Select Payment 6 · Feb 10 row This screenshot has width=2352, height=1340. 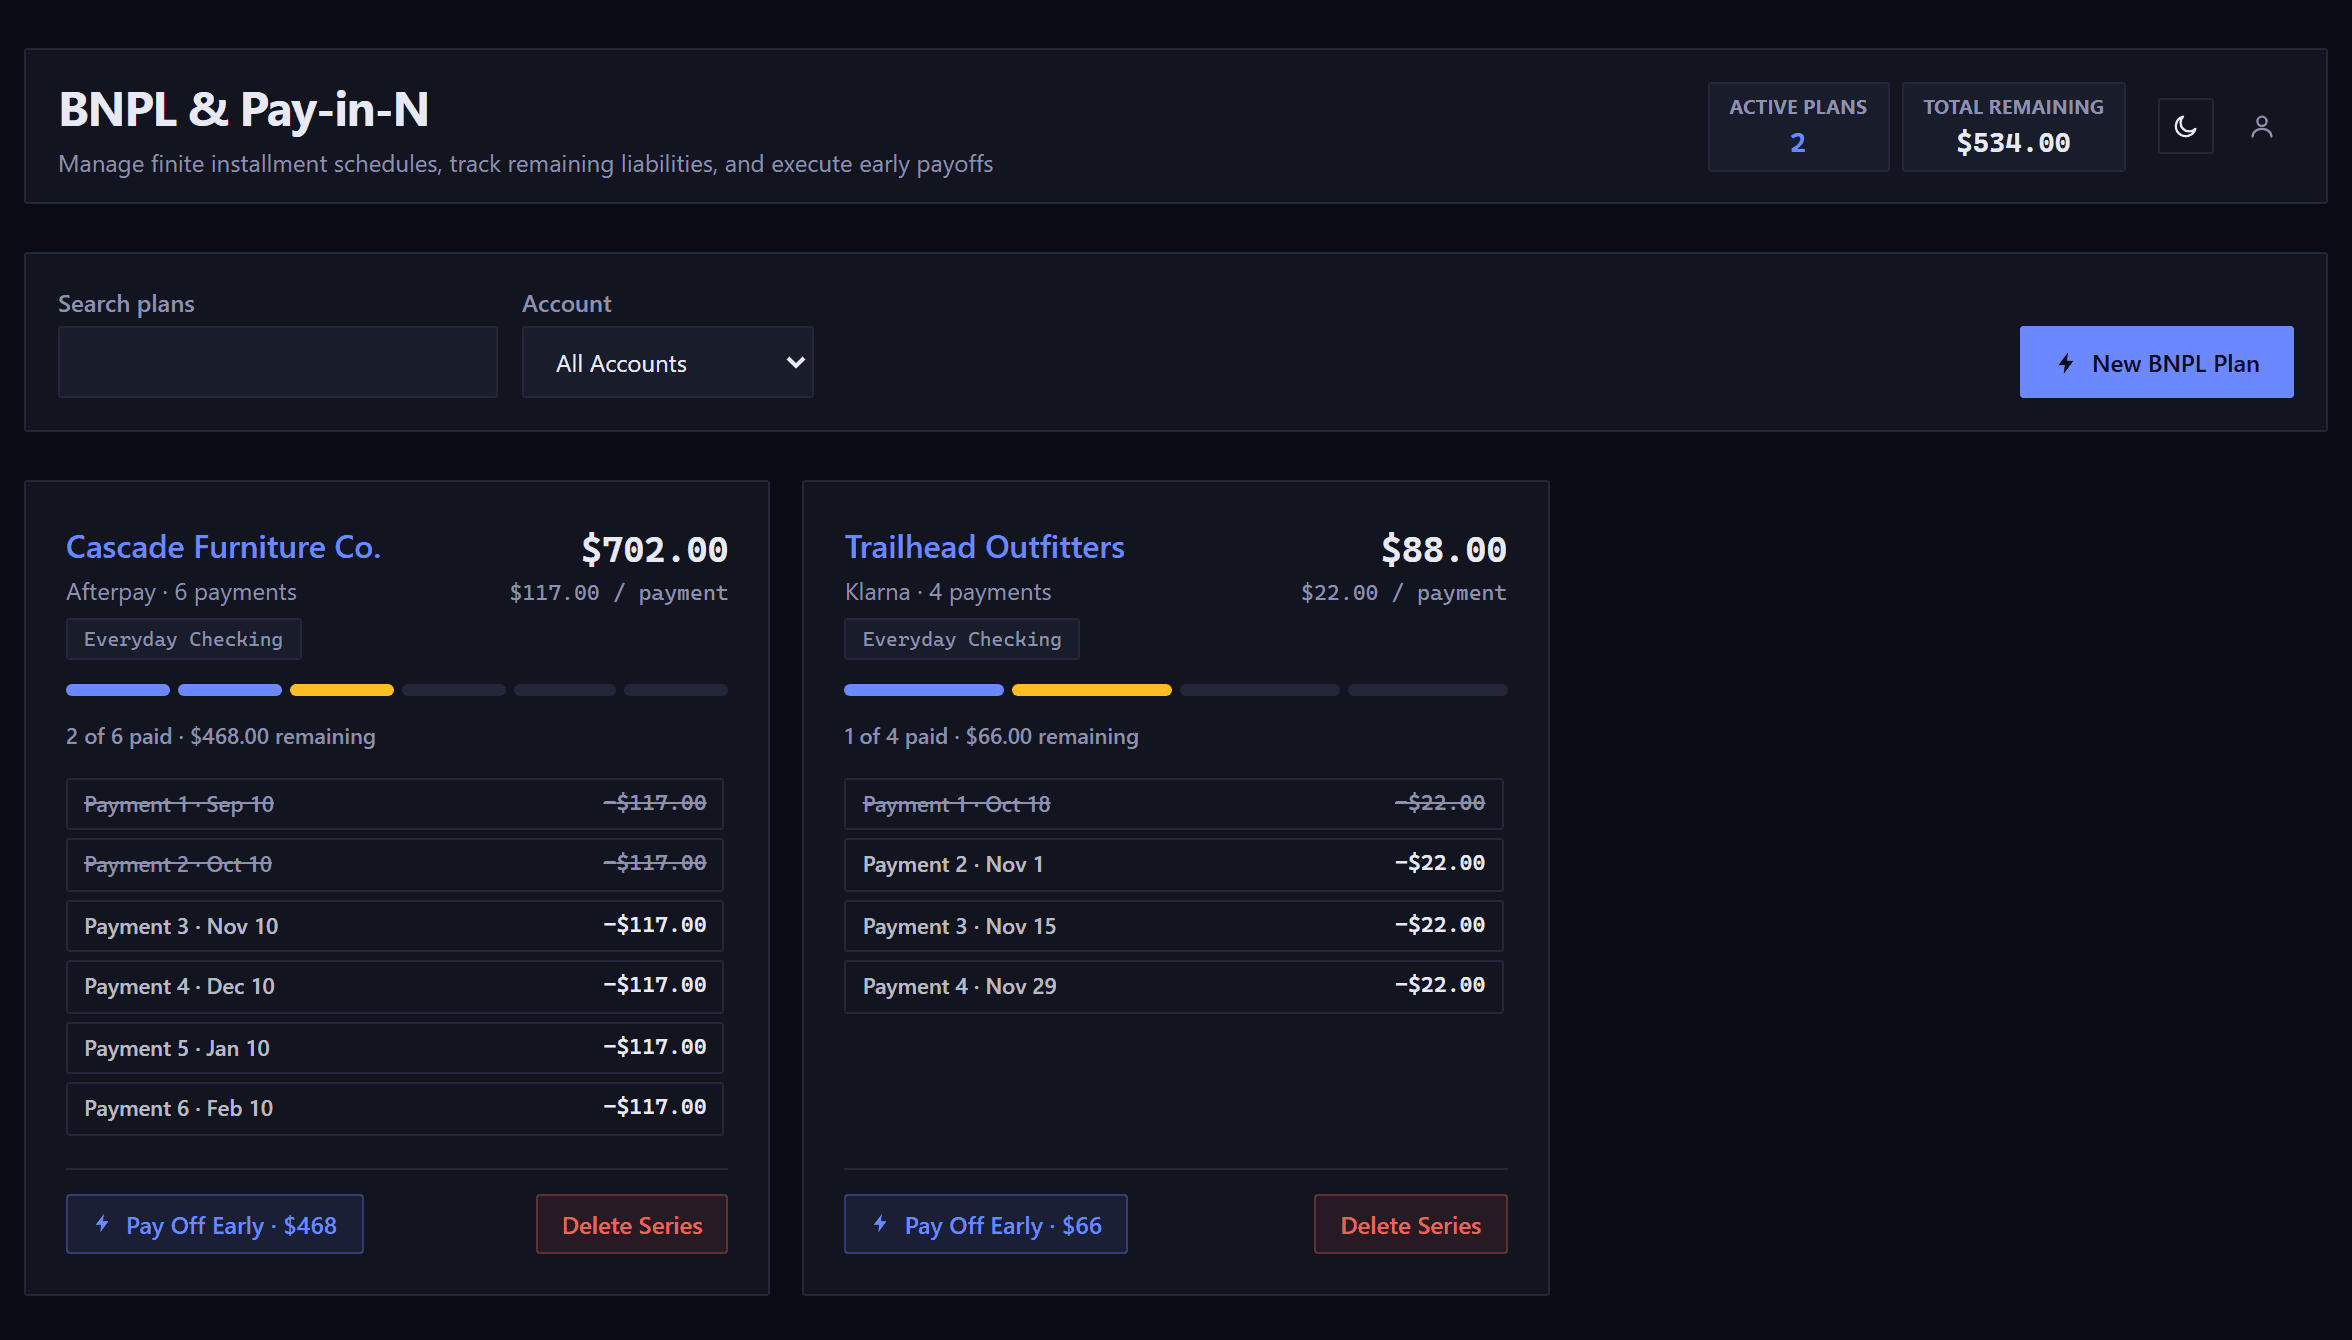[395, 1108]
